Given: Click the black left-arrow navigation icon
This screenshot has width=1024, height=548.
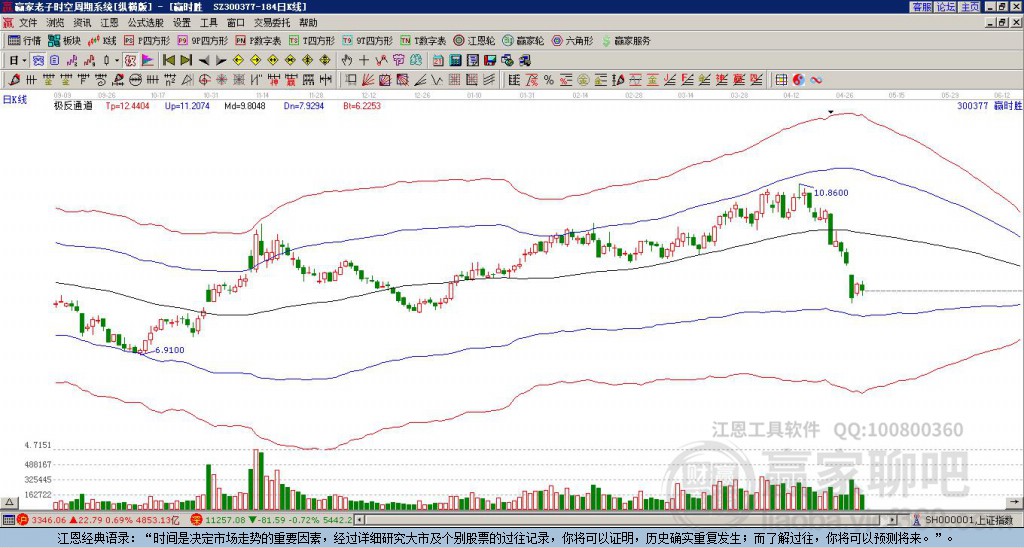Looking at the screenshot, I should 204,61.
